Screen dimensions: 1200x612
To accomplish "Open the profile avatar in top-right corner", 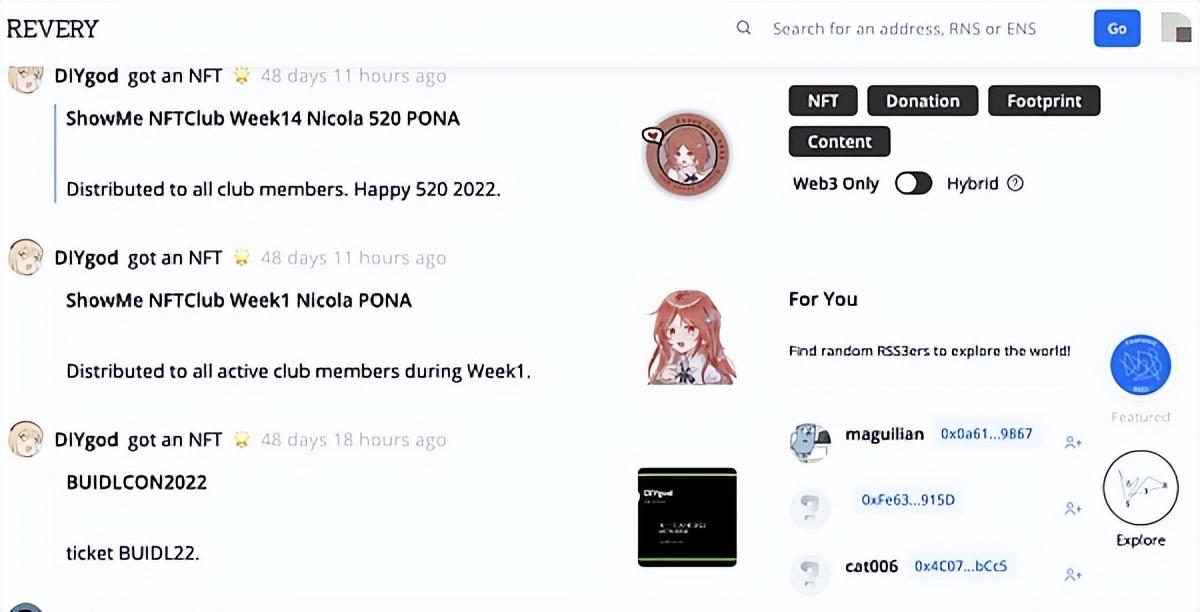I will pos(1175,28).
